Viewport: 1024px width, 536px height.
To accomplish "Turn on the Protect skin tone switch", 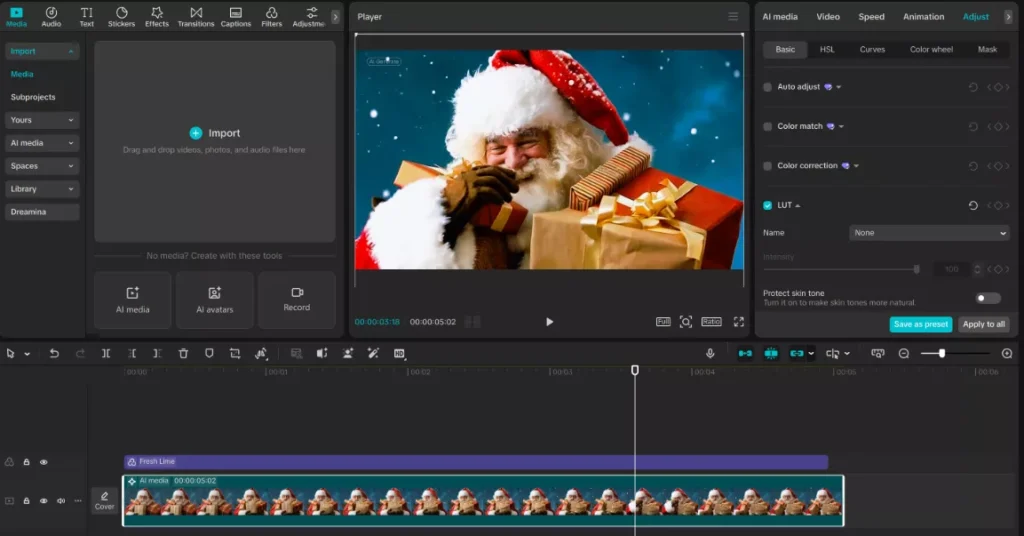I will tap(987, 298).
